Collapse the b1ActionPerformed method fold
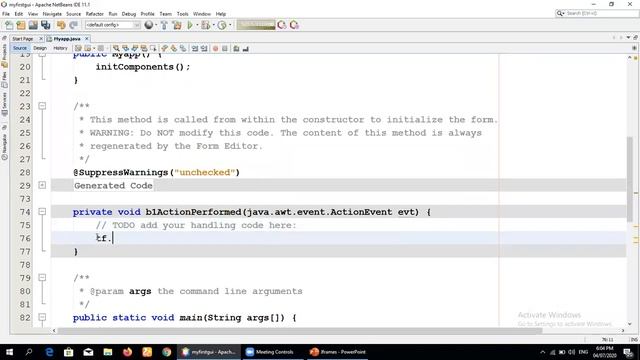640x360 pixels. coord(42,212)
